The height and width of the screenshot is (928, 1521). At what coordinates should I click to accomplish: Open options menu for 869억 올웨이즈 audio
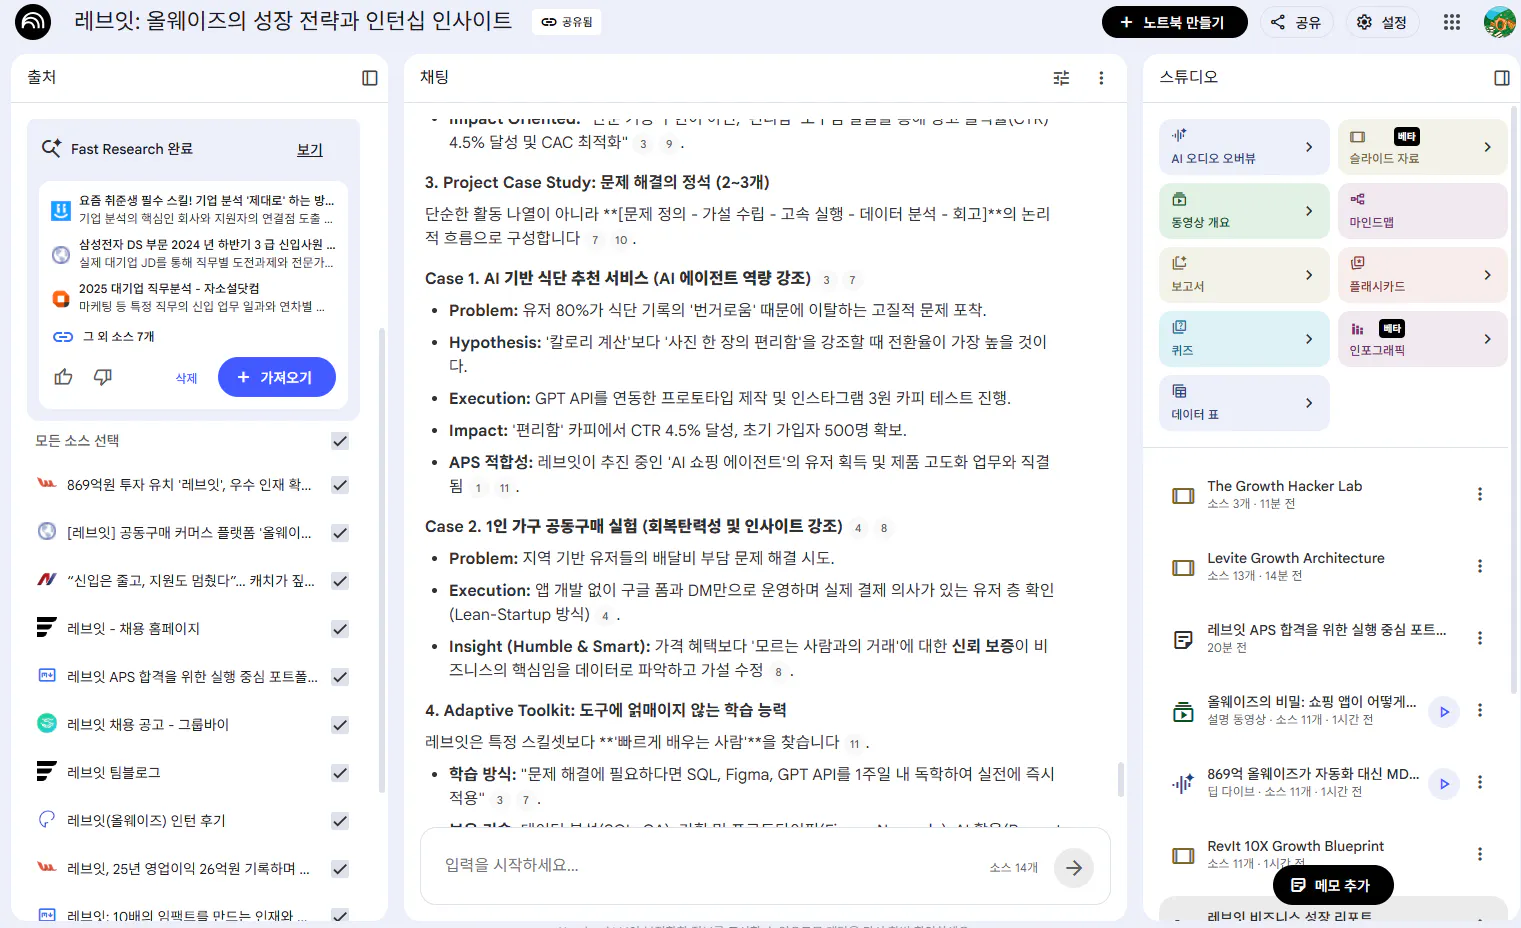[x=1480, y=782]
